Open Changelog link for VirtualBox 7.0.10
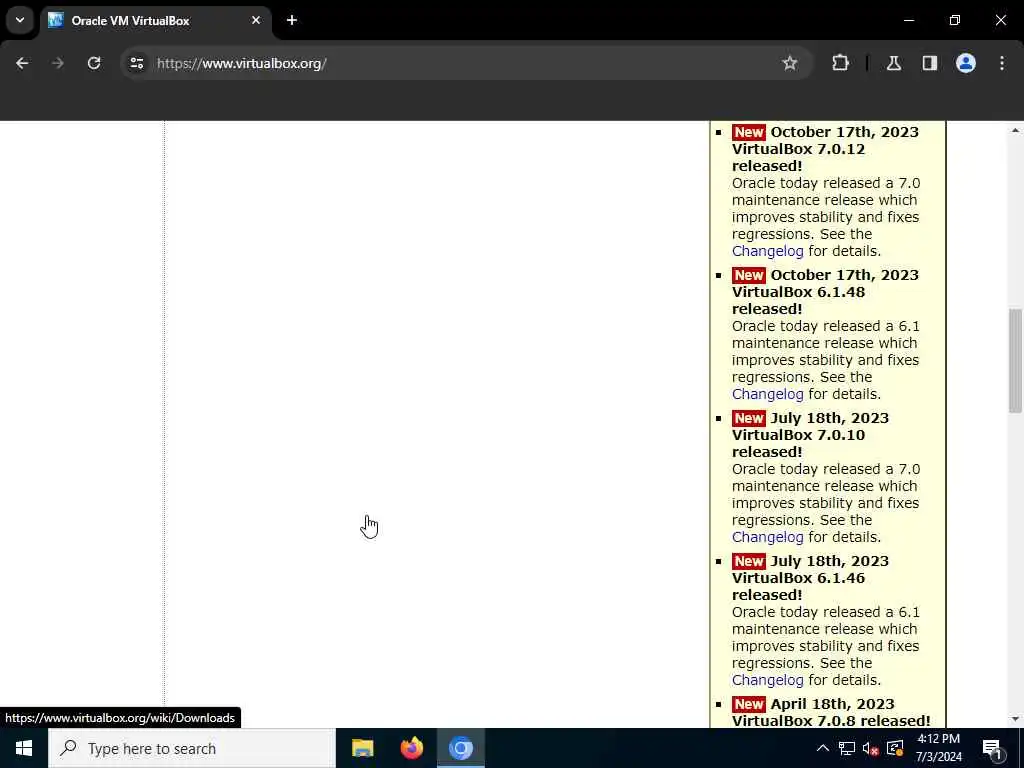This screenshot has height=768, width=1024. pos(767,537)
